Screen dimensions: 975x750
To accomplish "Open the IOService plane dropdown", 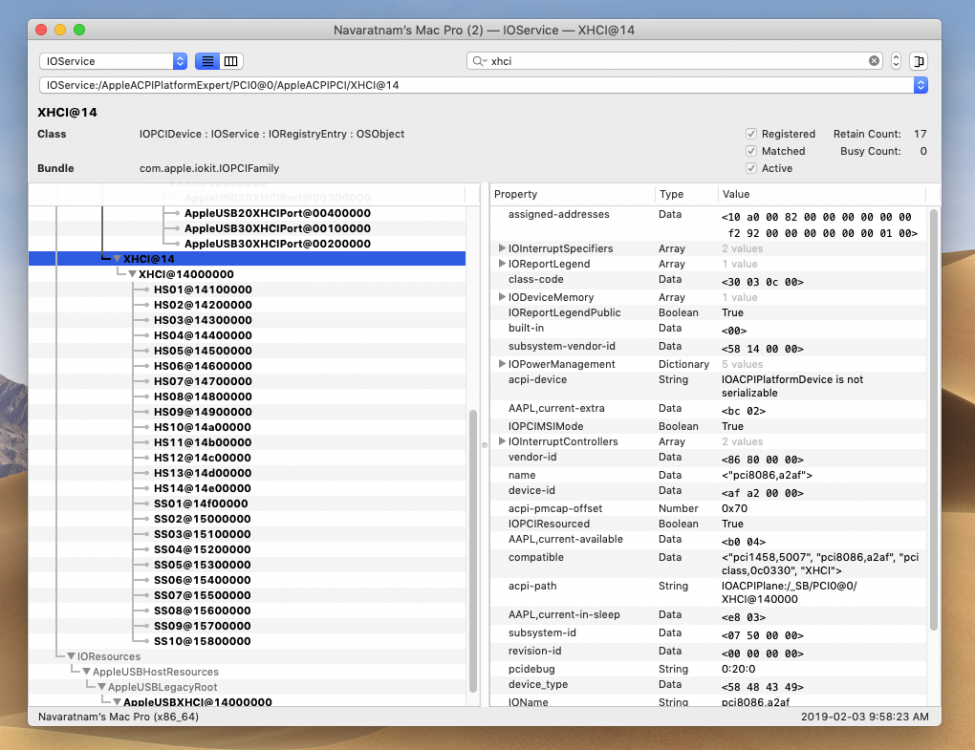I will (x=113, y=61).
